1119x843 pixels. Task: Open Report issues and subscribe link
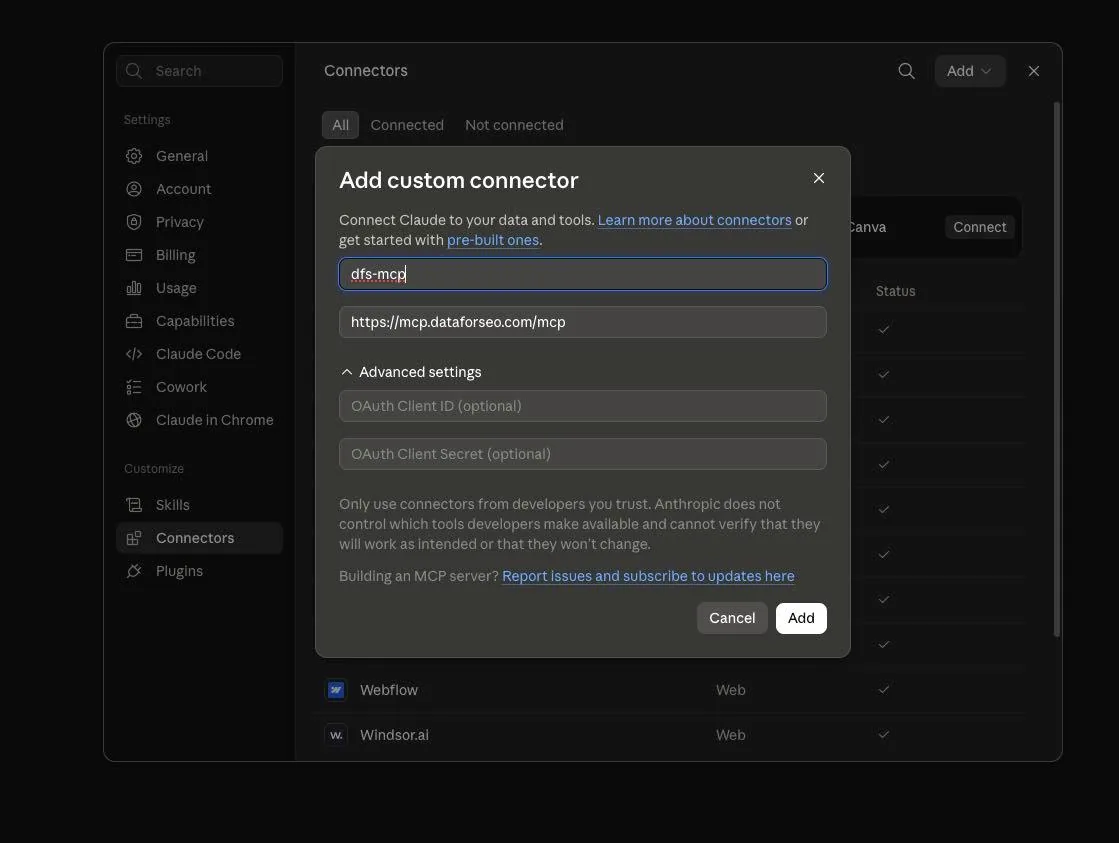point(648,576)
